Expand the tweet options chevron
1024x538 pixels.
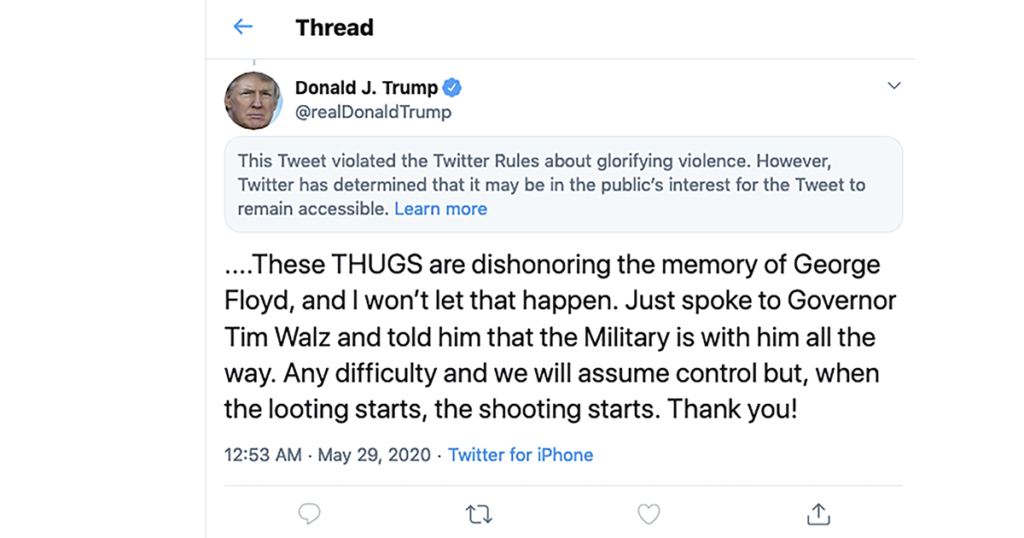click(x=894, y=87)
